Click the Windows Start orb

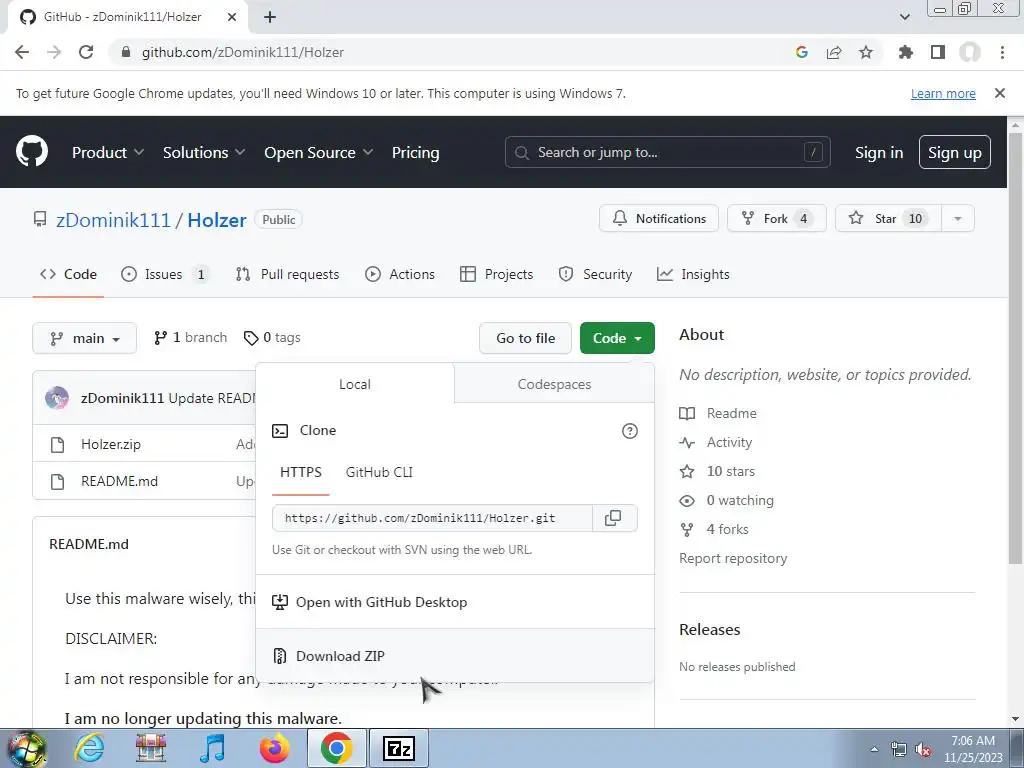click(x=27, y=749)
